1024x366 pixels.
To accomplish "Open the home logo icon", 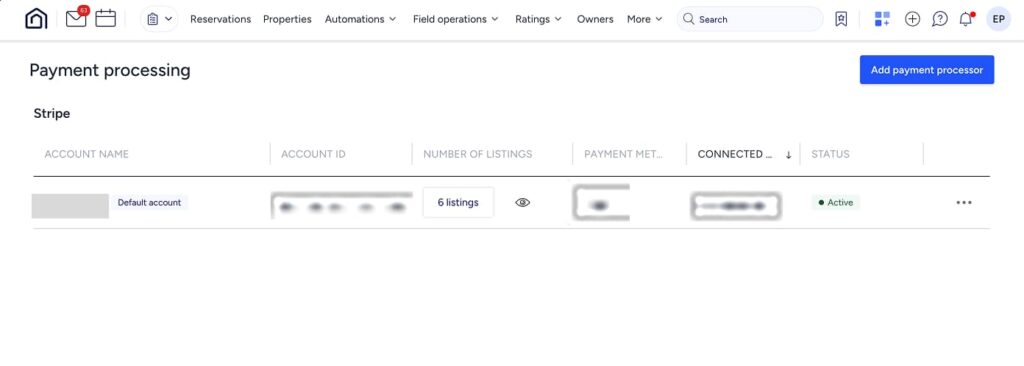I will pos(37,19).
